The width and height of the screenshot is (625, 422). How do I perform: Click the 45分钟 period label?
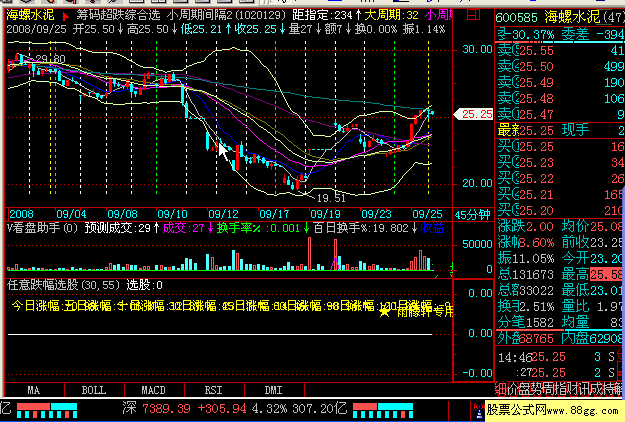[472, 215]
